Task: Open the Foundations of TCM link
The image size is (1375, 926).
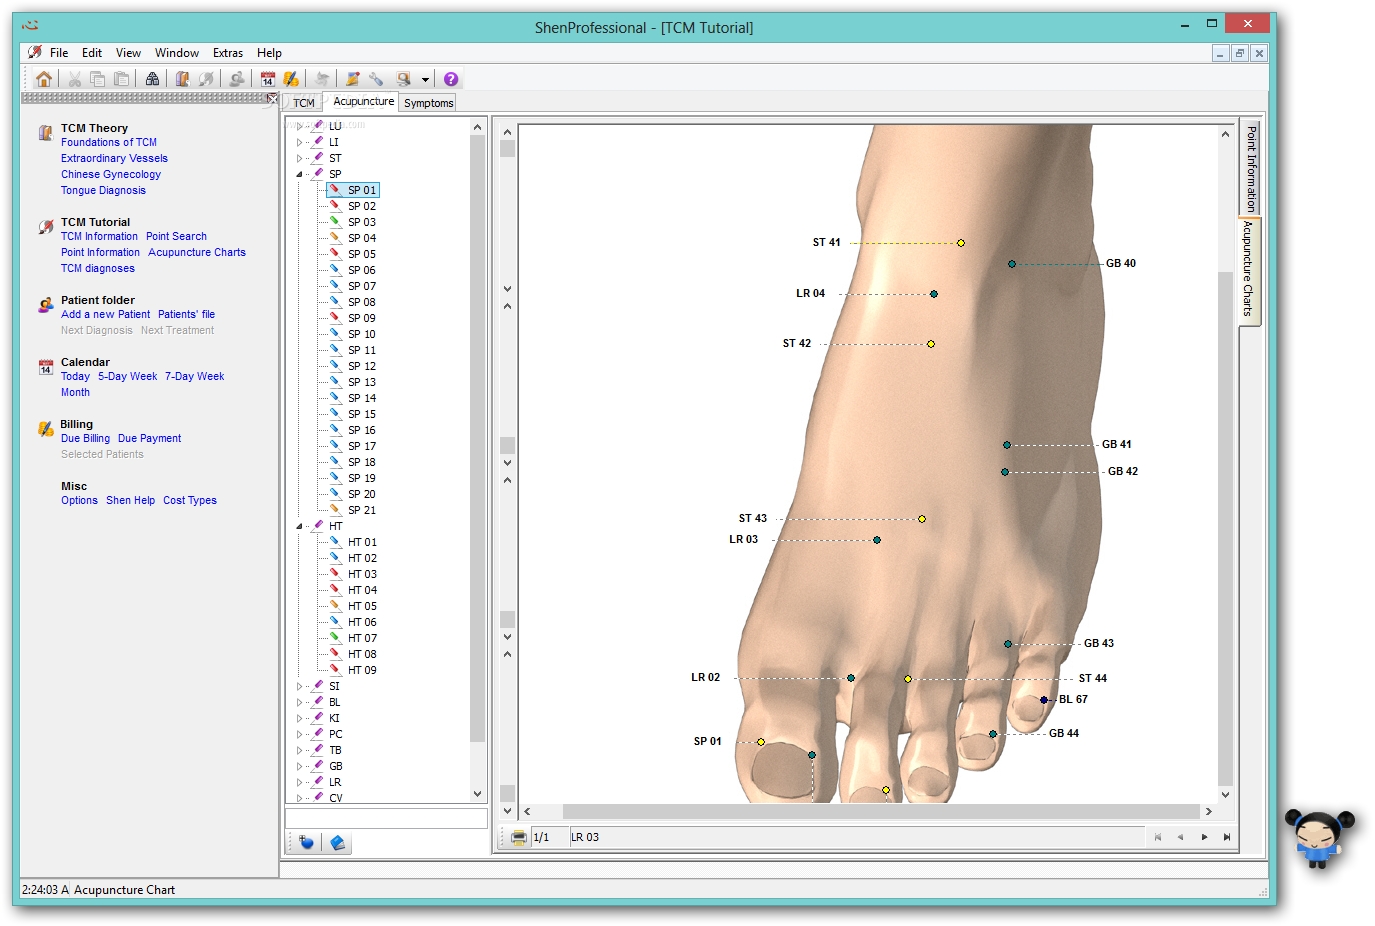Action: (109, 142)
